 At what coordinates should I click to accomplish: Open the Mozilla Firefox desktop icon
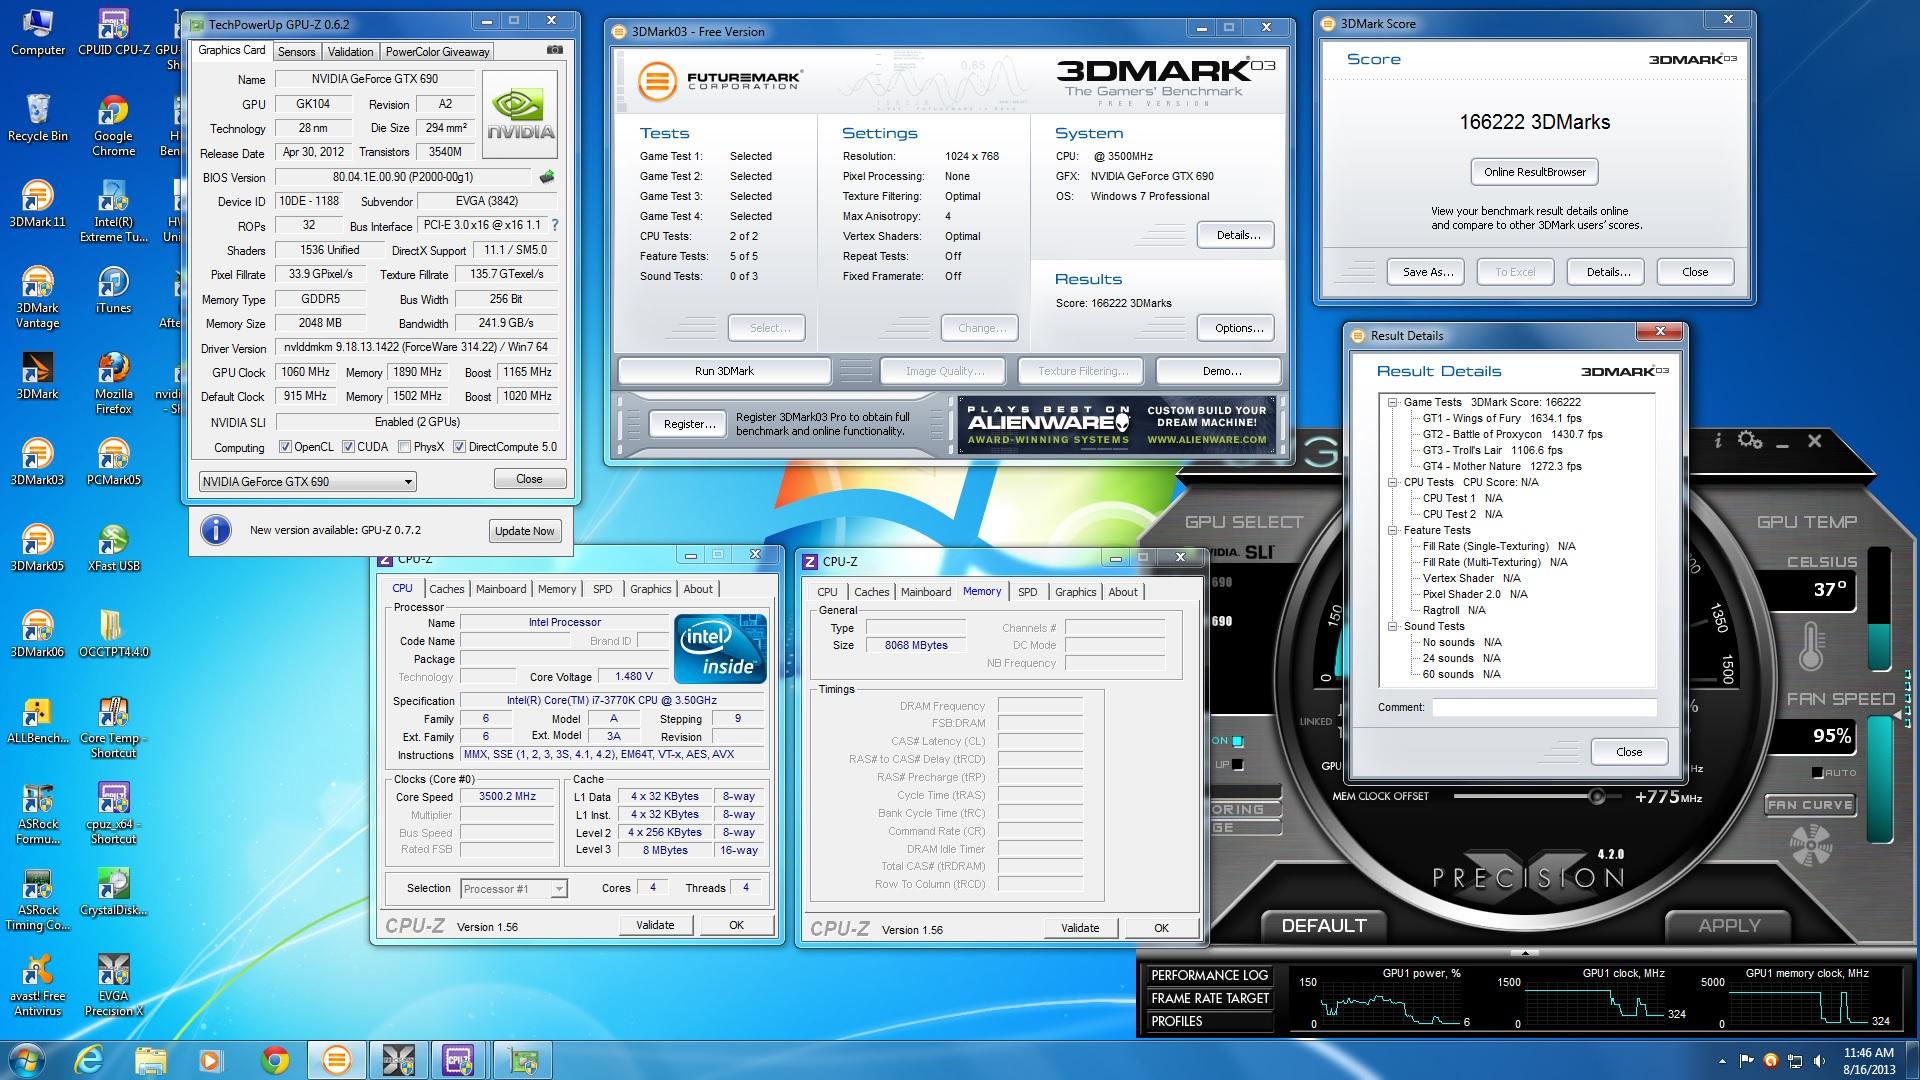(x=113, y=384)
